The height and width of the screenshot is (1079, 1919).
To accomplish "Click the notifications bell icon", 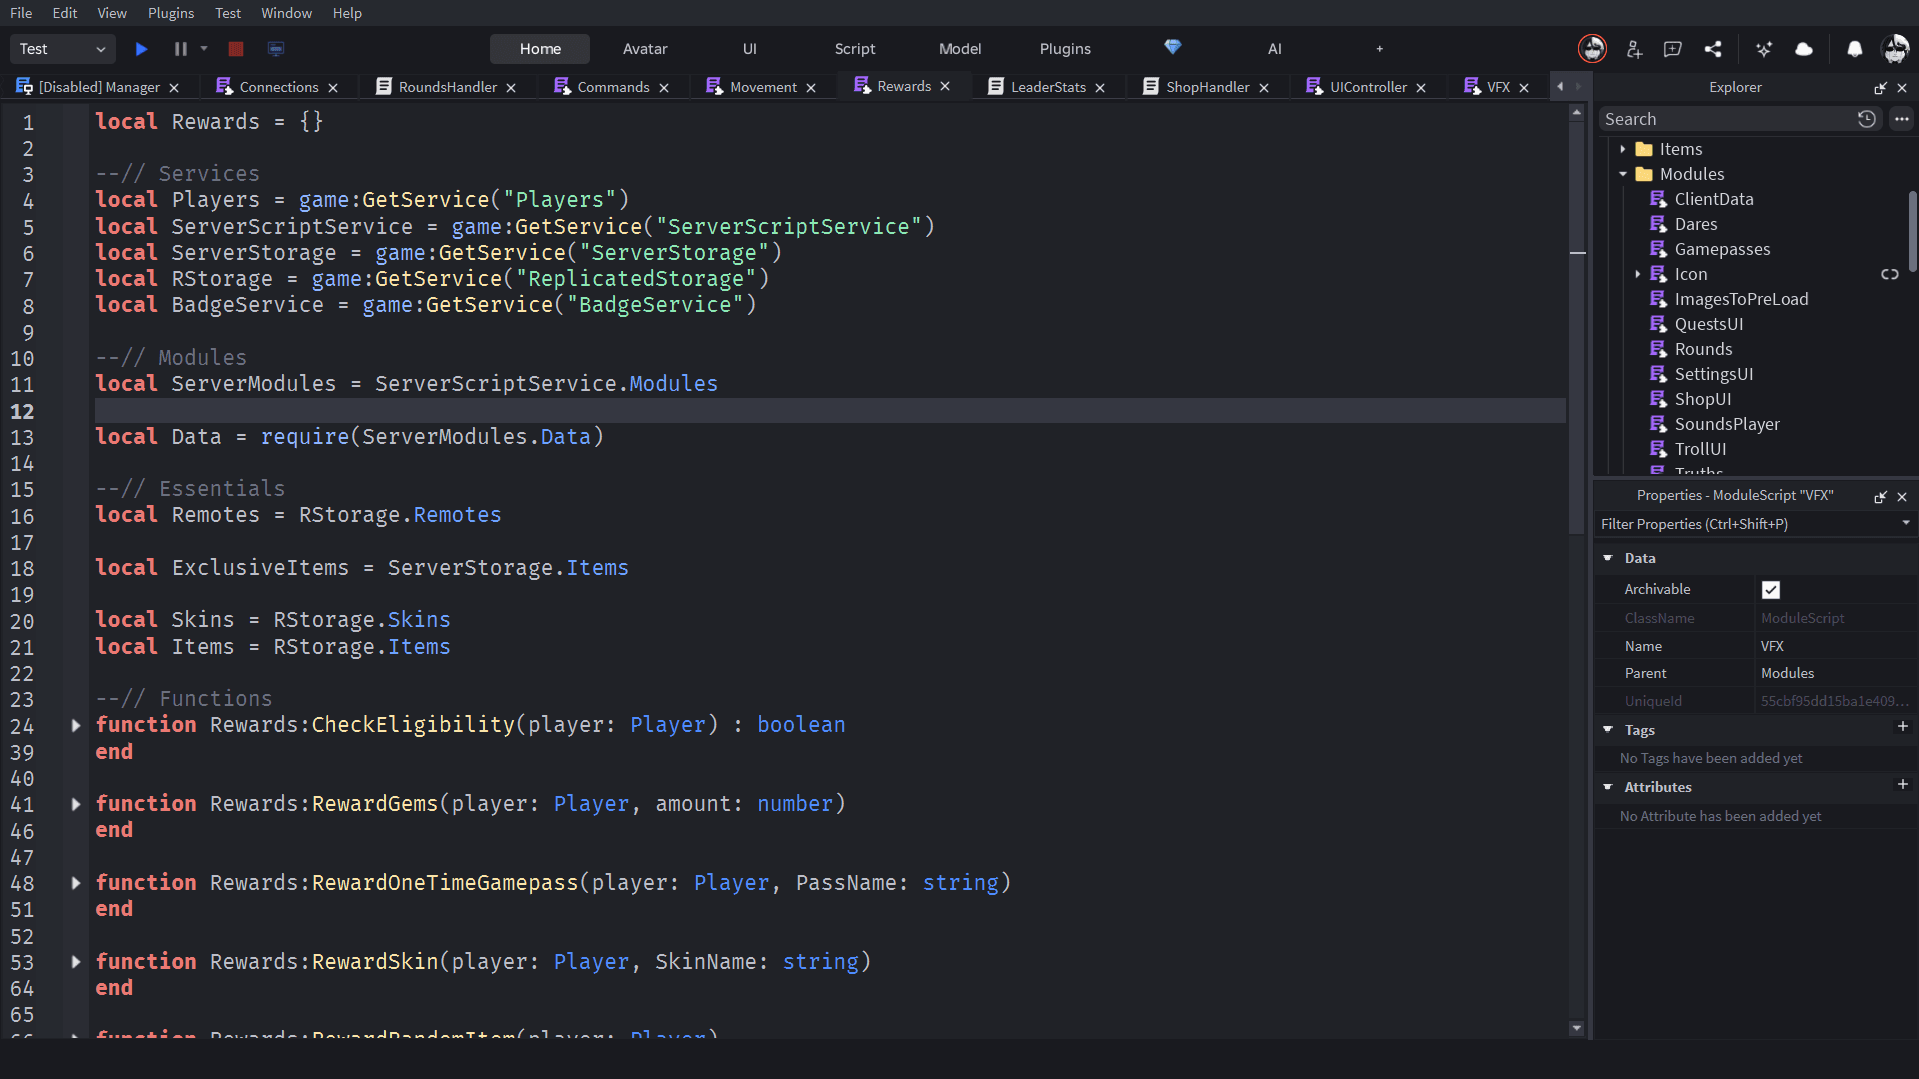I will [x=1854, y=49].
